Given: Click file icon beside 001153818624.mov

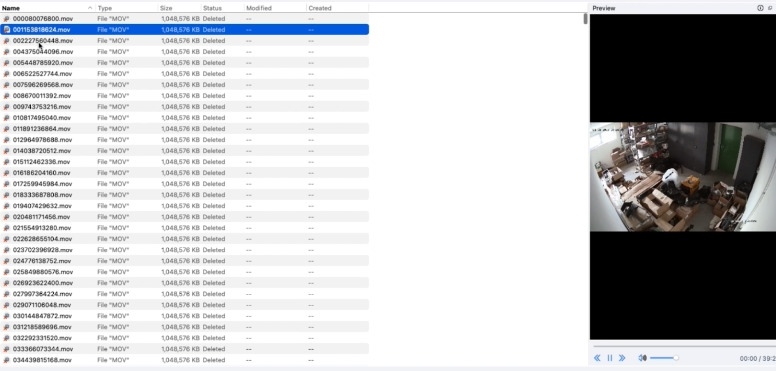Looking at the screenshot, I should point(6,30).
